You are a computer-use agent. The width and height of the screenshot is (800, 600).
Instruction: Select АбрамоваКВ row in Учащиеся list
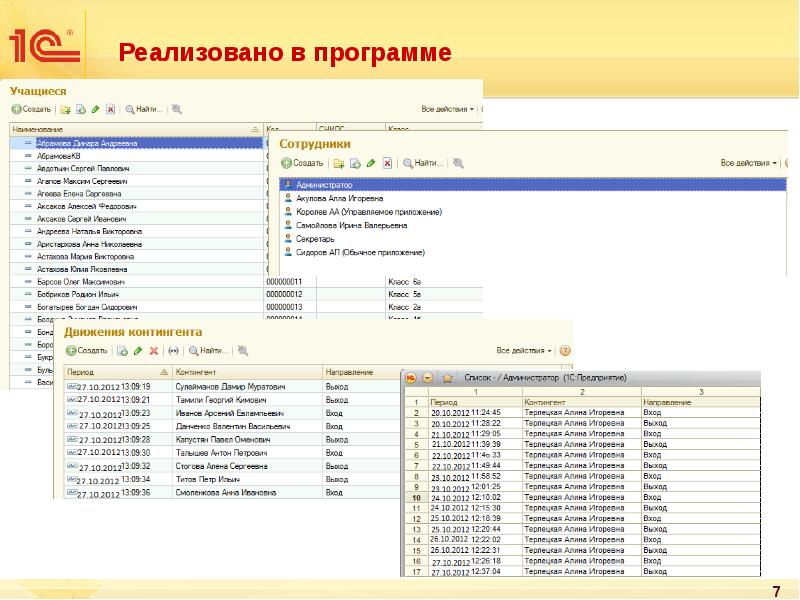[x=136, y=156]
